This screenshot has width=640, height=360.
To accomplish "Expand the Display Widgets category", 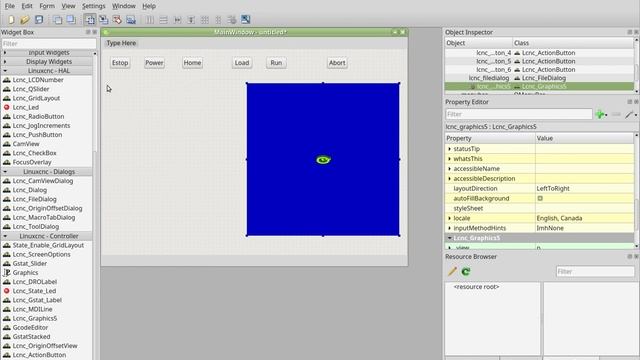I will (x=5, y=62).
